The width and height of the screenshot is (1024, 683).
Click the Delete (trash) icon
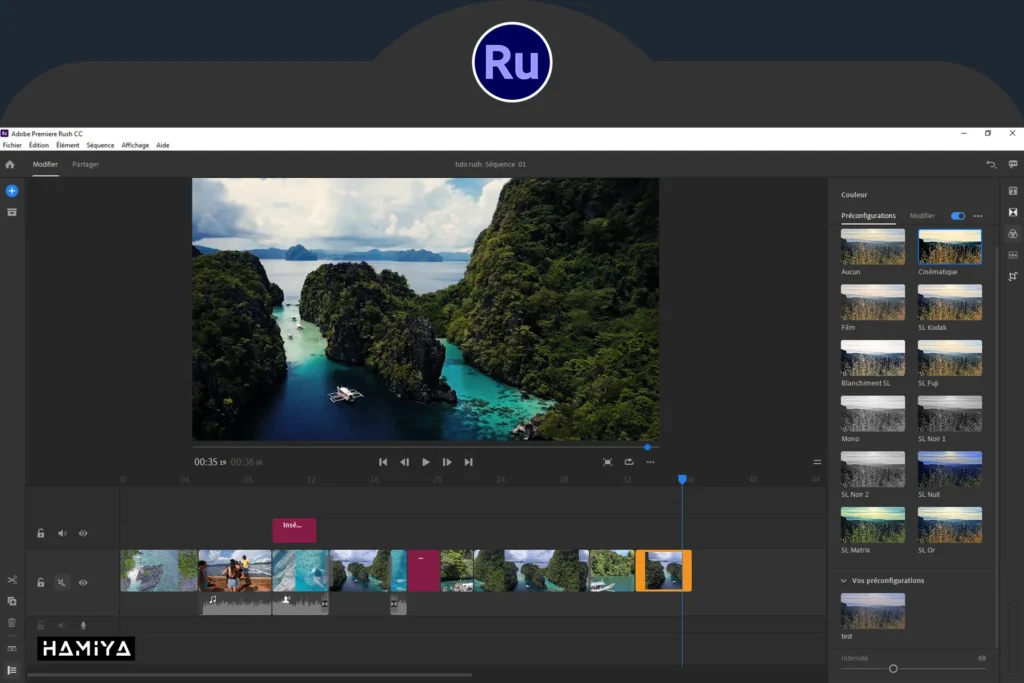point(13,622)
